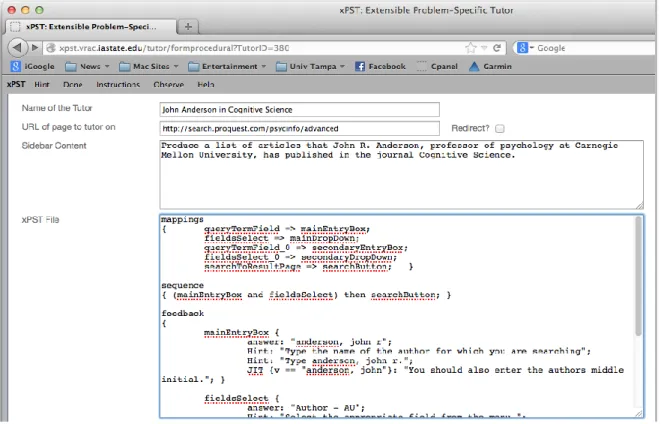Viewport: 664px width, 424px height.
Task: Open the iGoogle bookmark
Action: (x=33, y=67)
